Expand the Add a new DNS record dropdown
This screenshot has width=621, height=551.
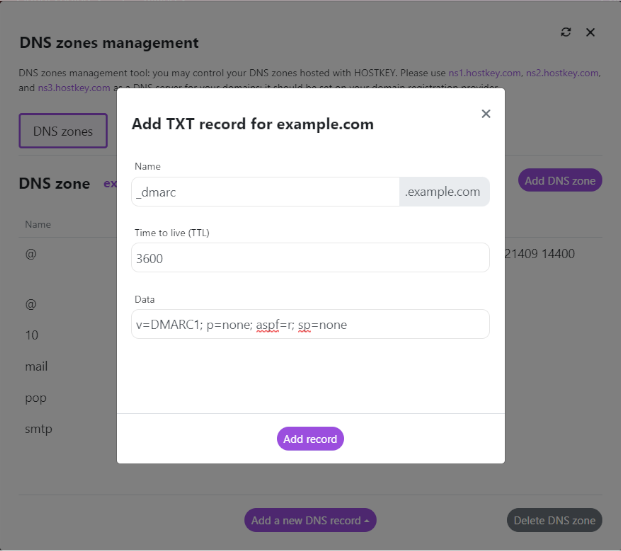coord(311,521)
